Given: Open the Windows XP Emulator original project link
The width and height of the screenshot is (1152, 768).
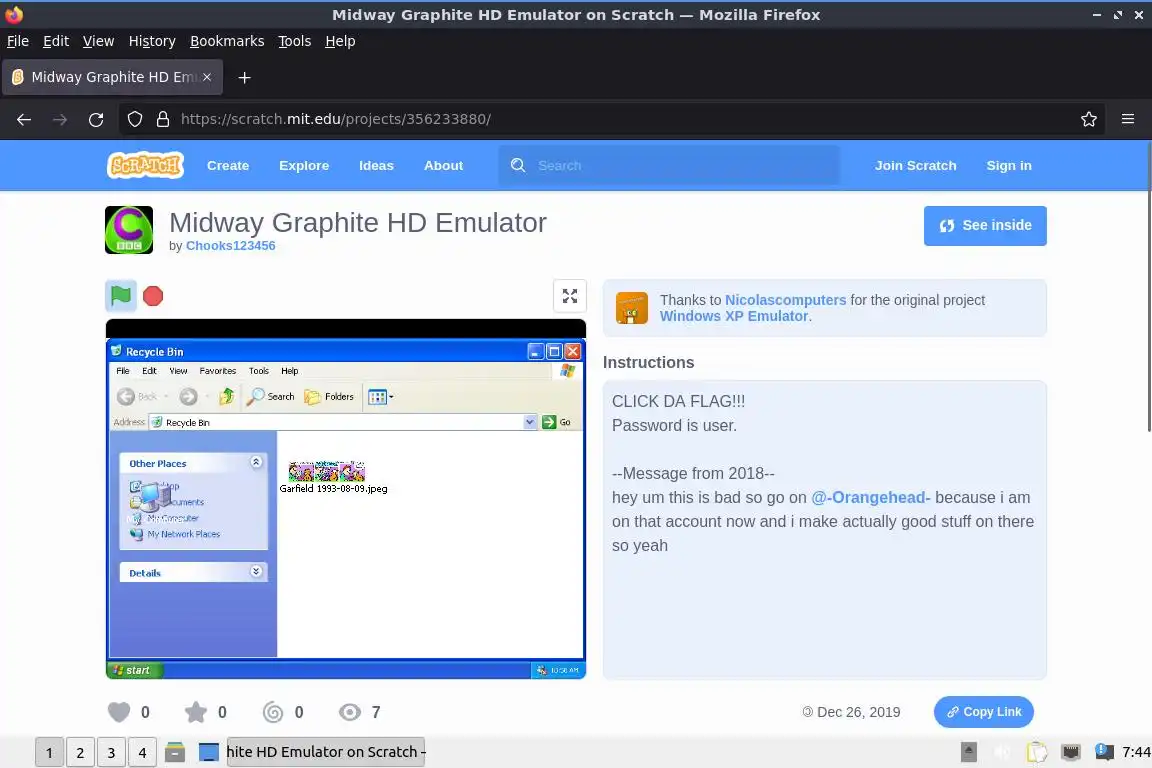Looking at the screenshot, I should [734, 316].
